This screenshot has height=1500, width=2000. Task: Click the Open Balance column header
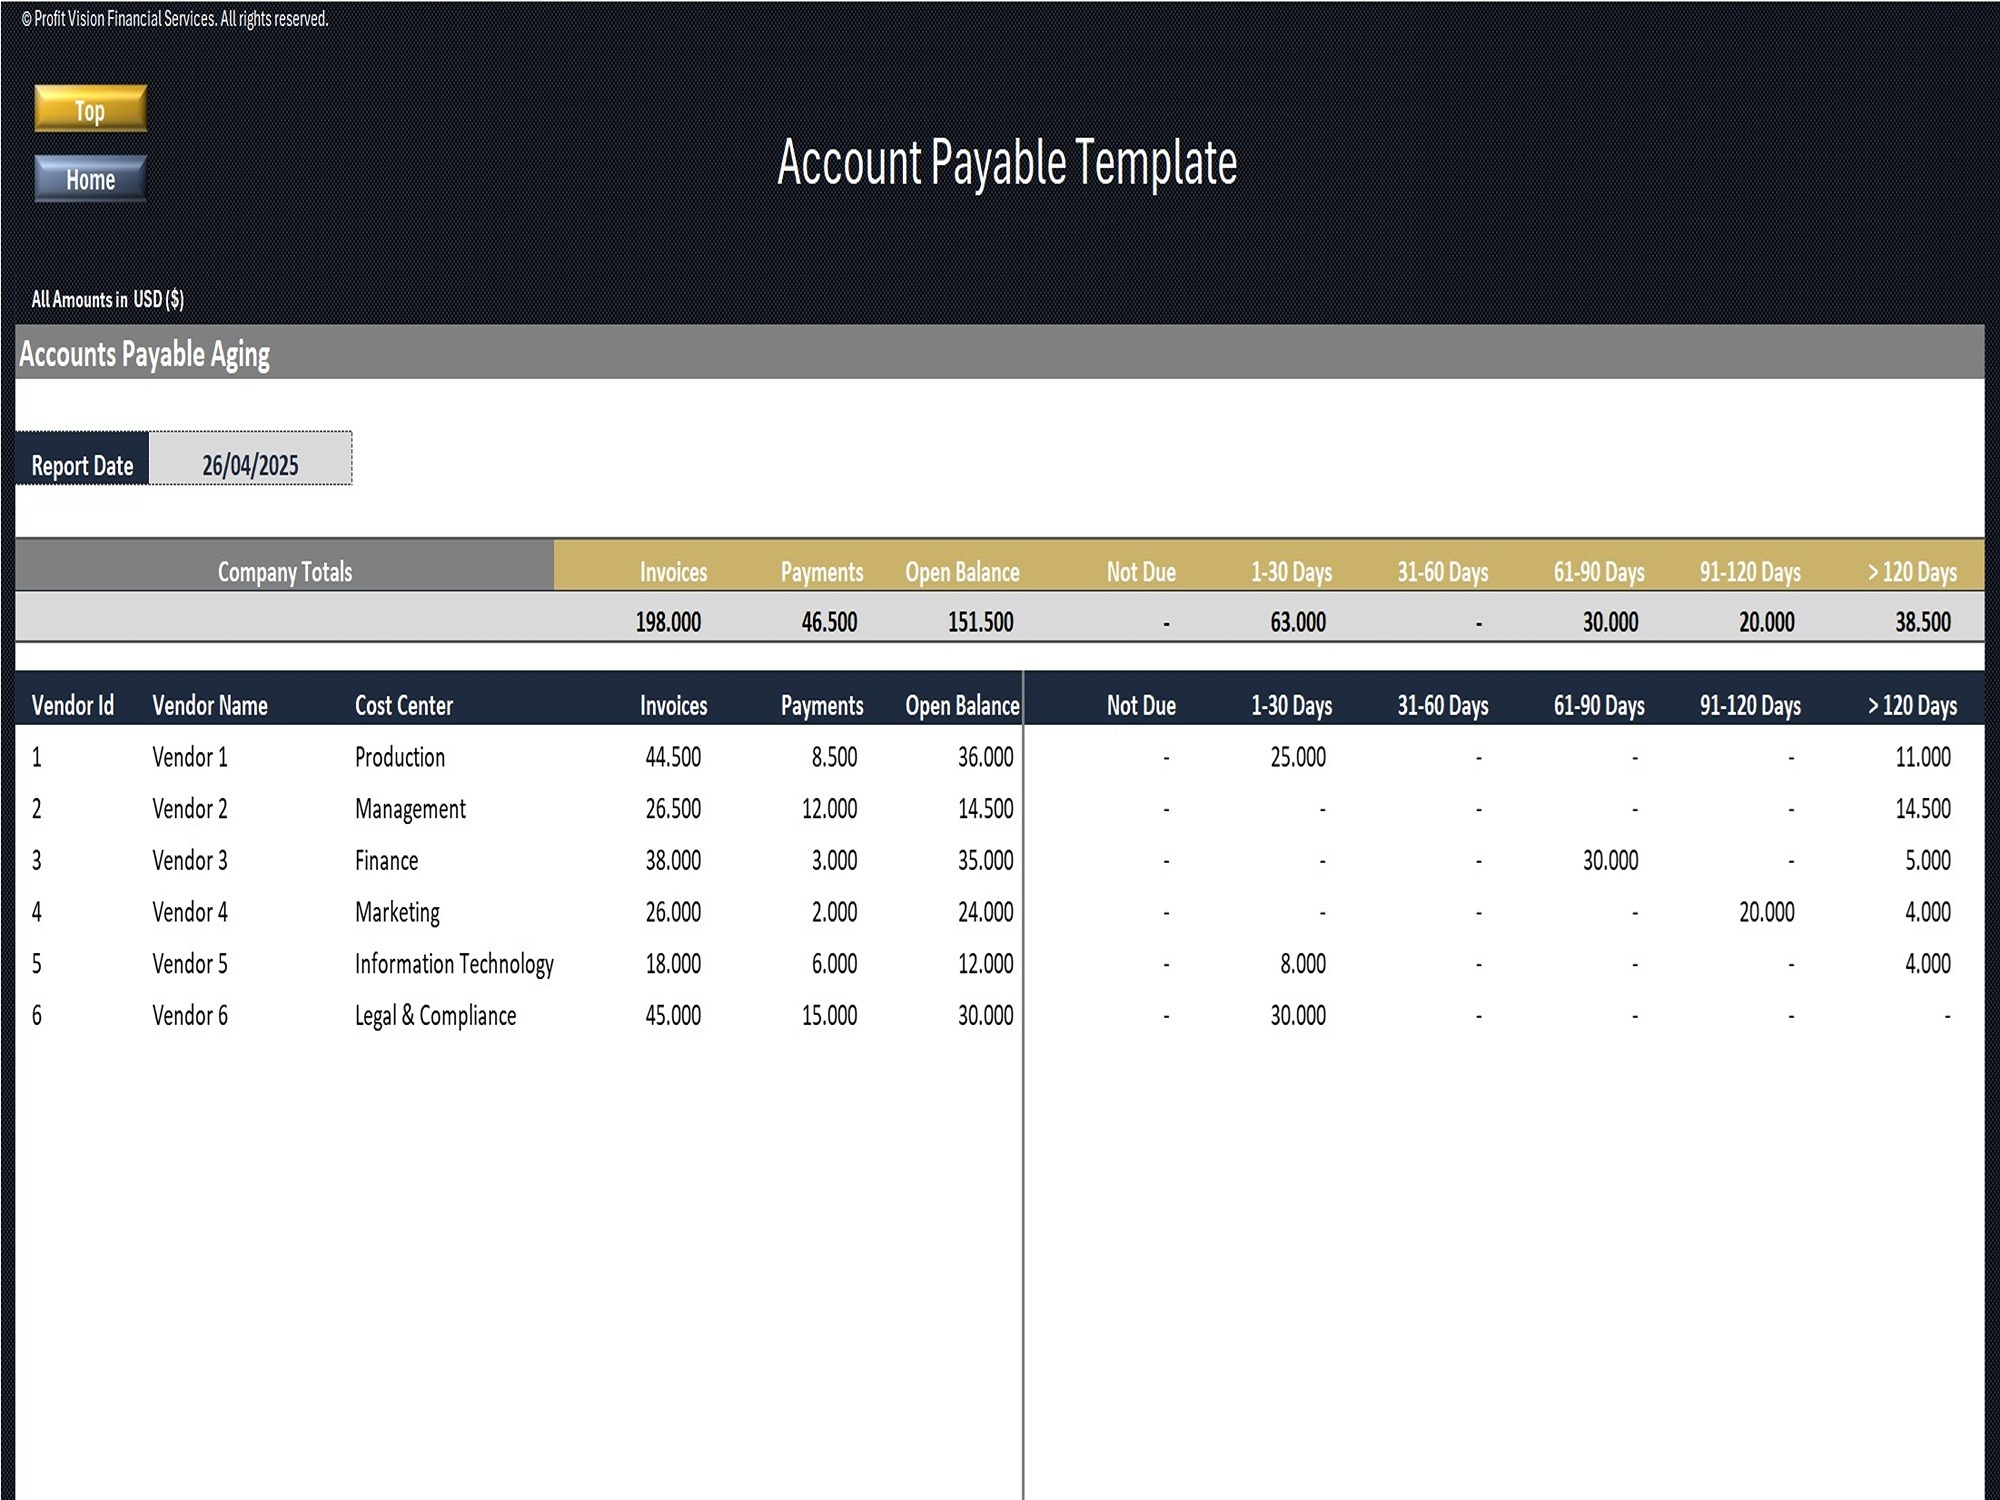(961, 571)
